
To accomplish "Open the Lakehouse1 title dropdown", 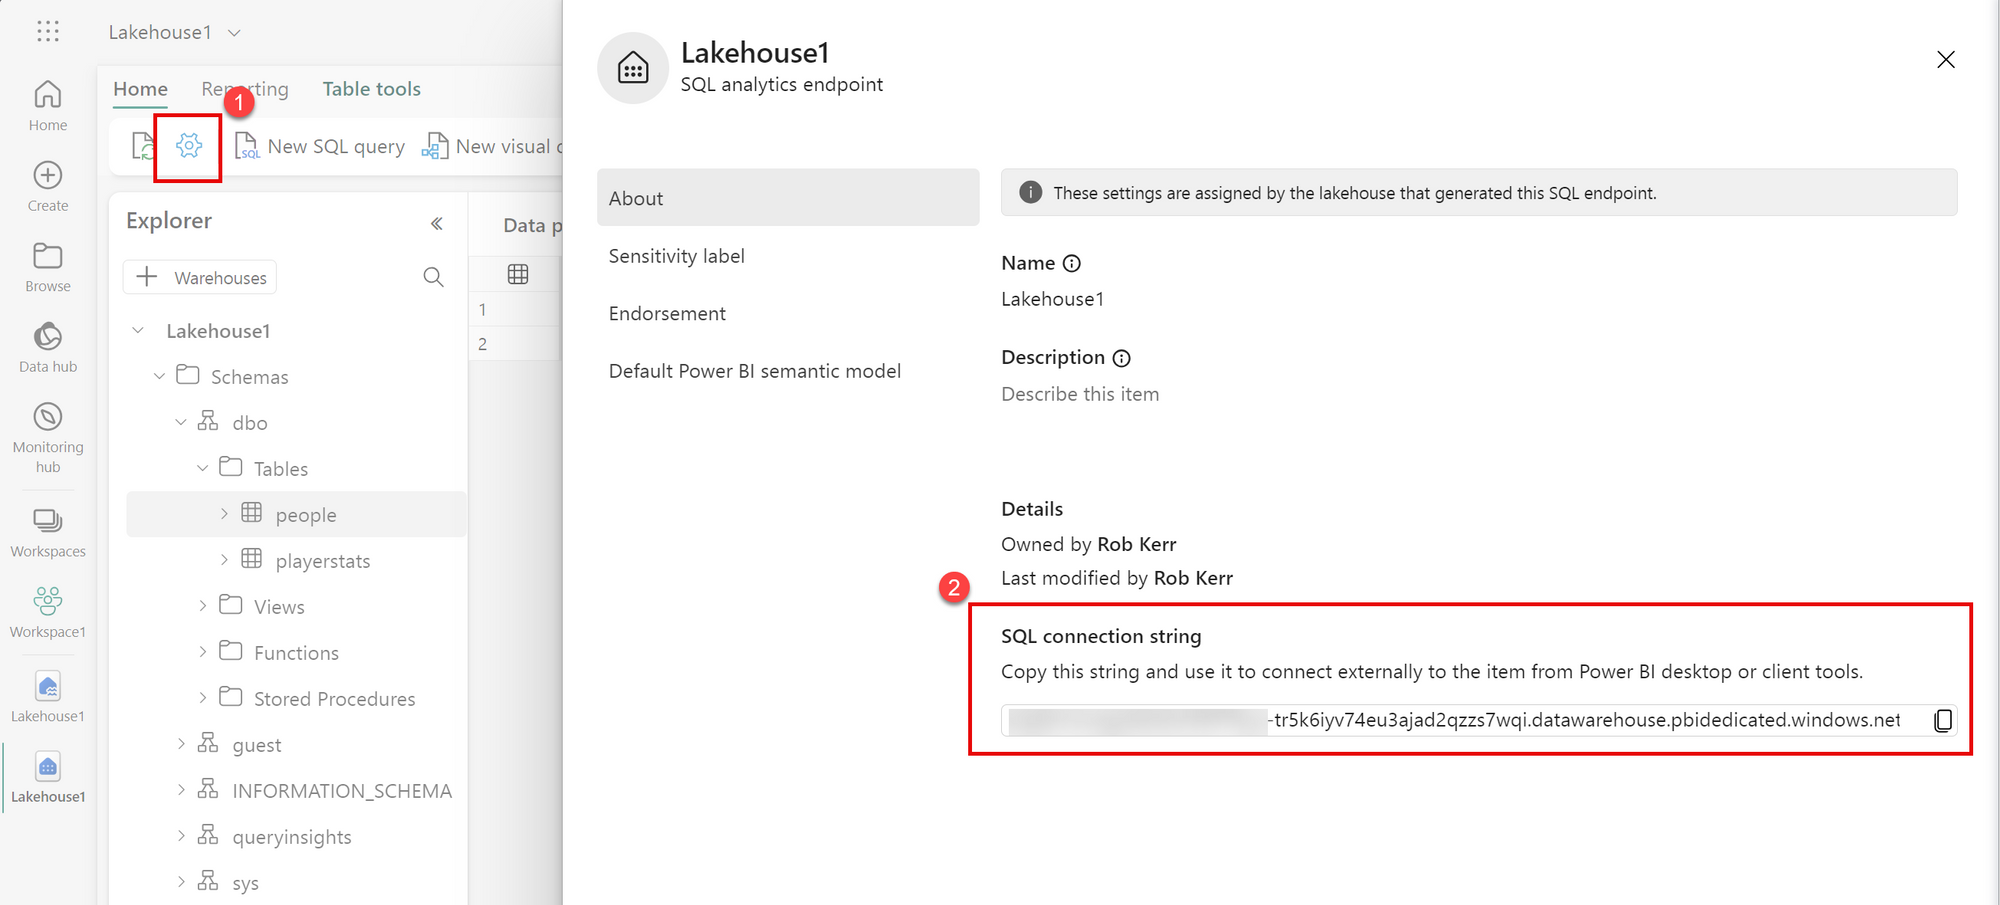I will coord(234,33).
